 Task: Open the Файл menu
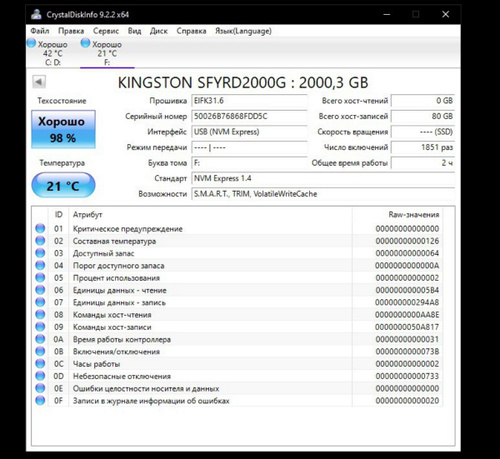pyautogui.click(x=40, y=31)
